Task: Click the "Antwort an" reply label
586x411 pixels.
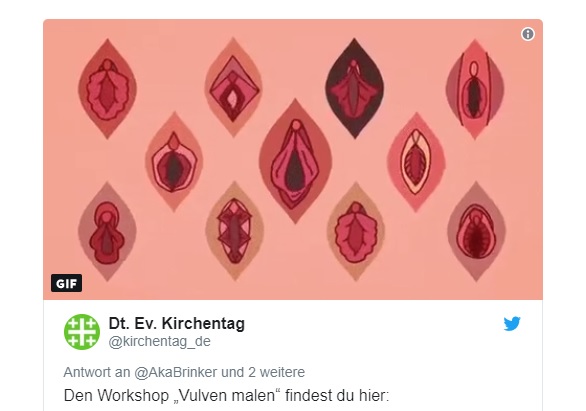Action: point(97,372)
